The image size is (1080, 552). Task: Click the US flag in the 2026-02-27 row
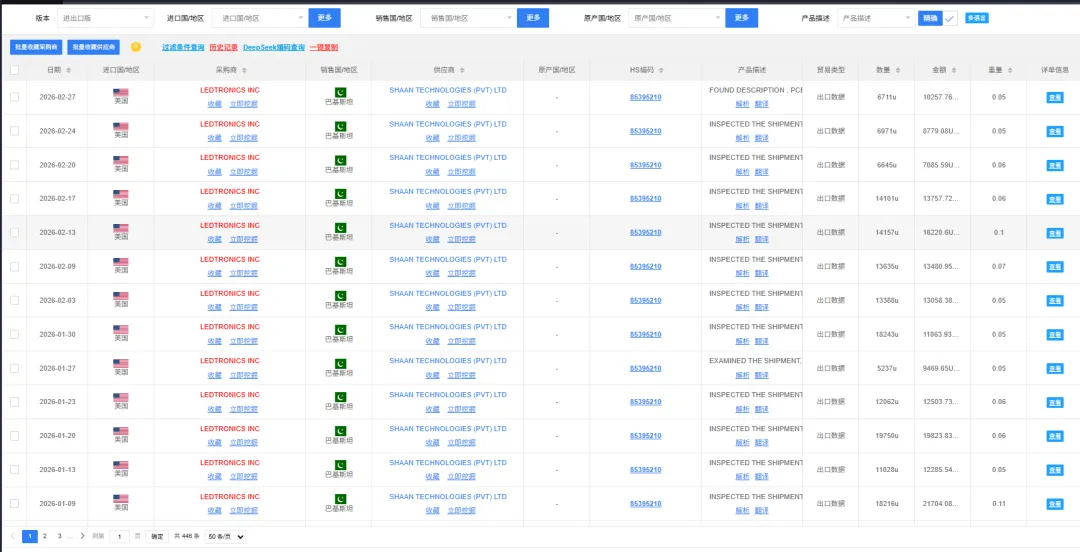point(121,92)
